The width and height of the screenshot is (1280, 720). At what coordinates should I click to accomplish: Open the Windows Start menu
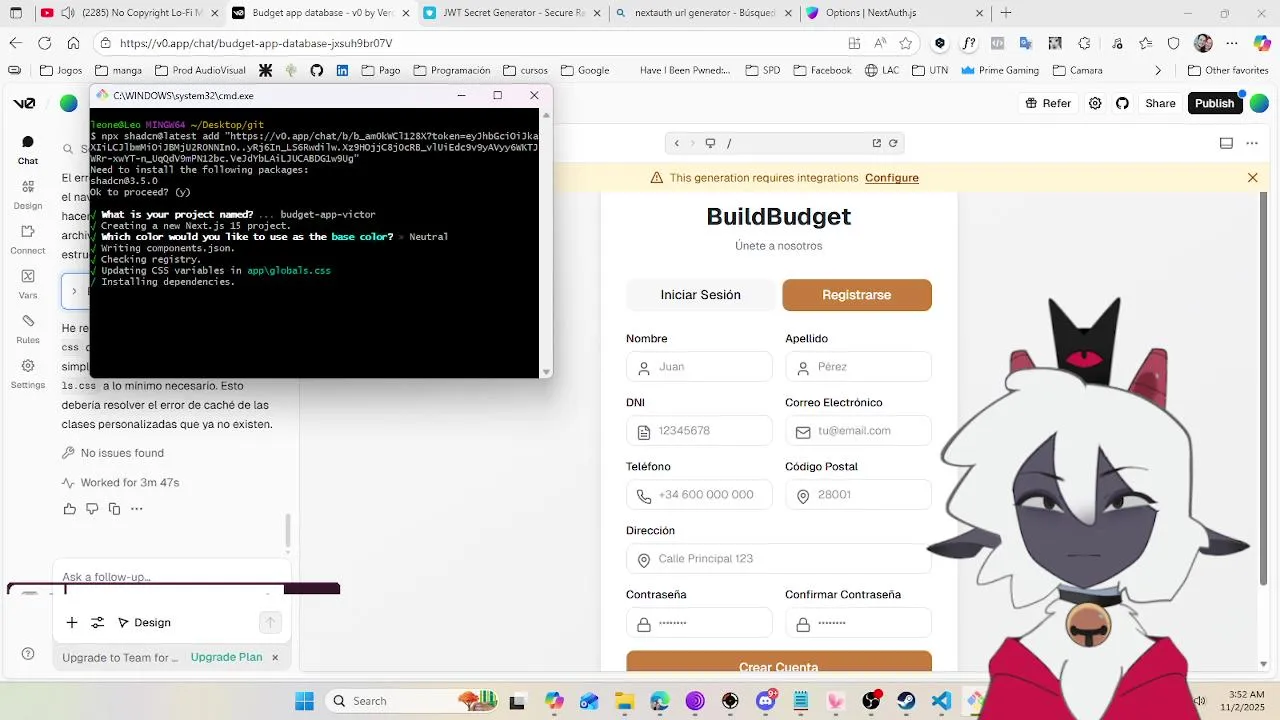pos(304,701)
